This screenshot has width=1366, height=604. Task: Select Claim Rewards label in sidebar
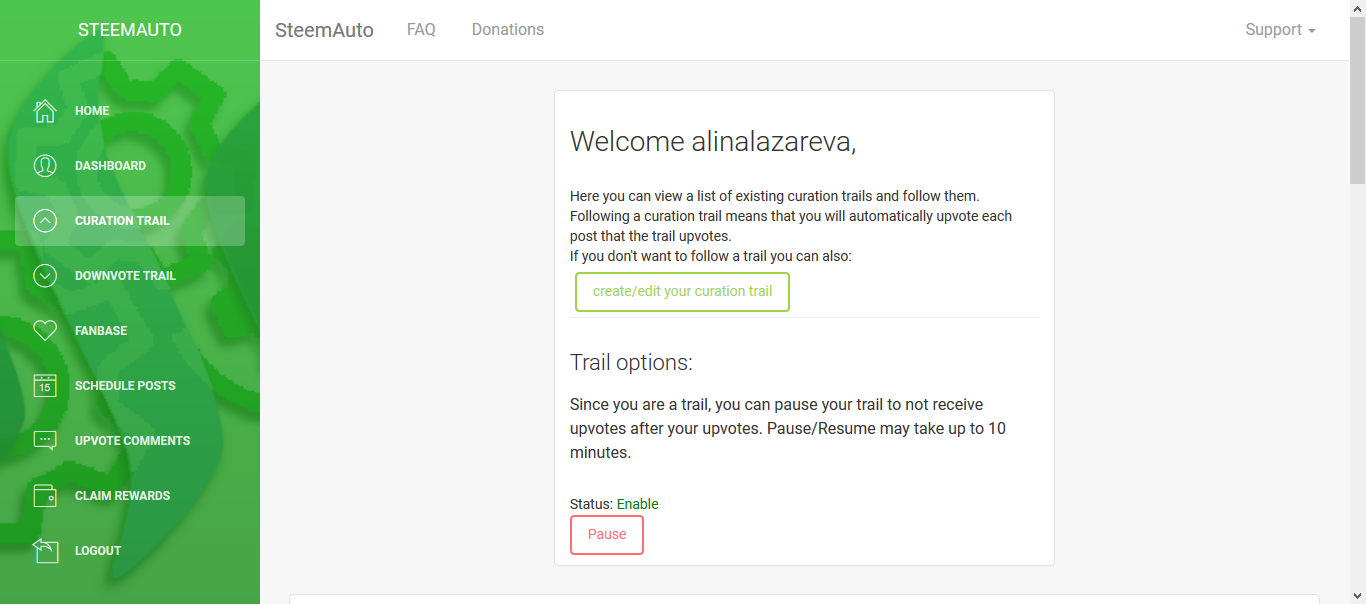(x=122, y=496)
